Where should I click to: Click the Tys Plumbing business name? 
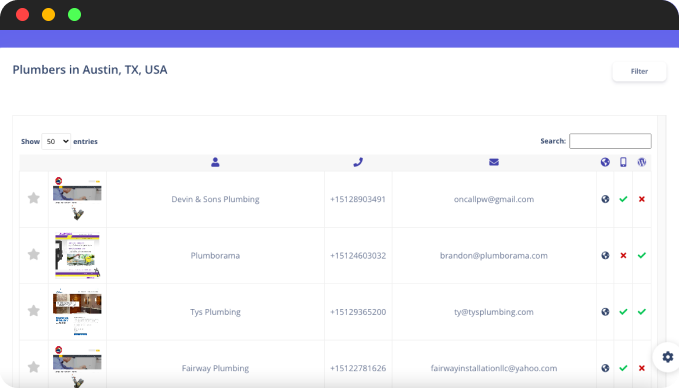[215, 312]
